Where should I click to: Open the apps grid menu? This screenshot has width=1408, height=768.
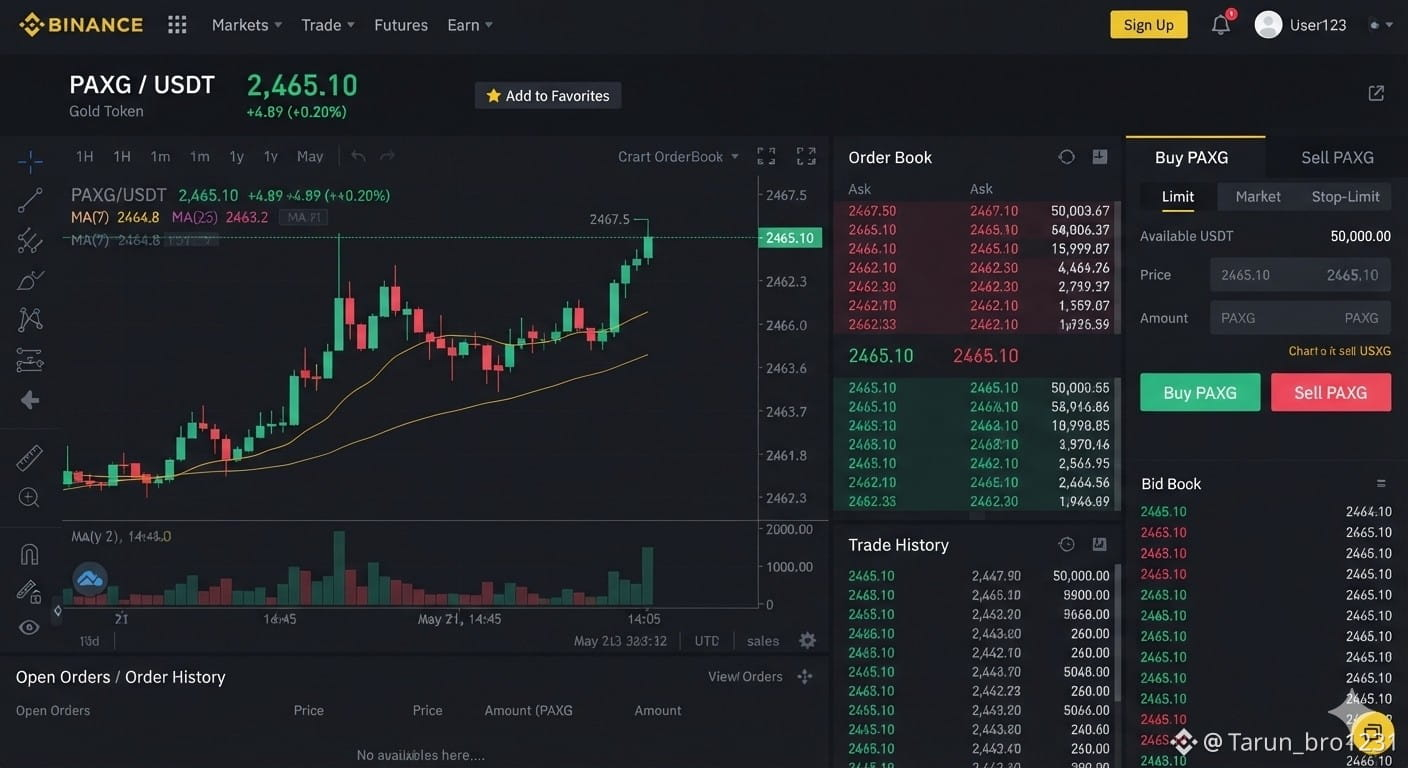point(177,25)
